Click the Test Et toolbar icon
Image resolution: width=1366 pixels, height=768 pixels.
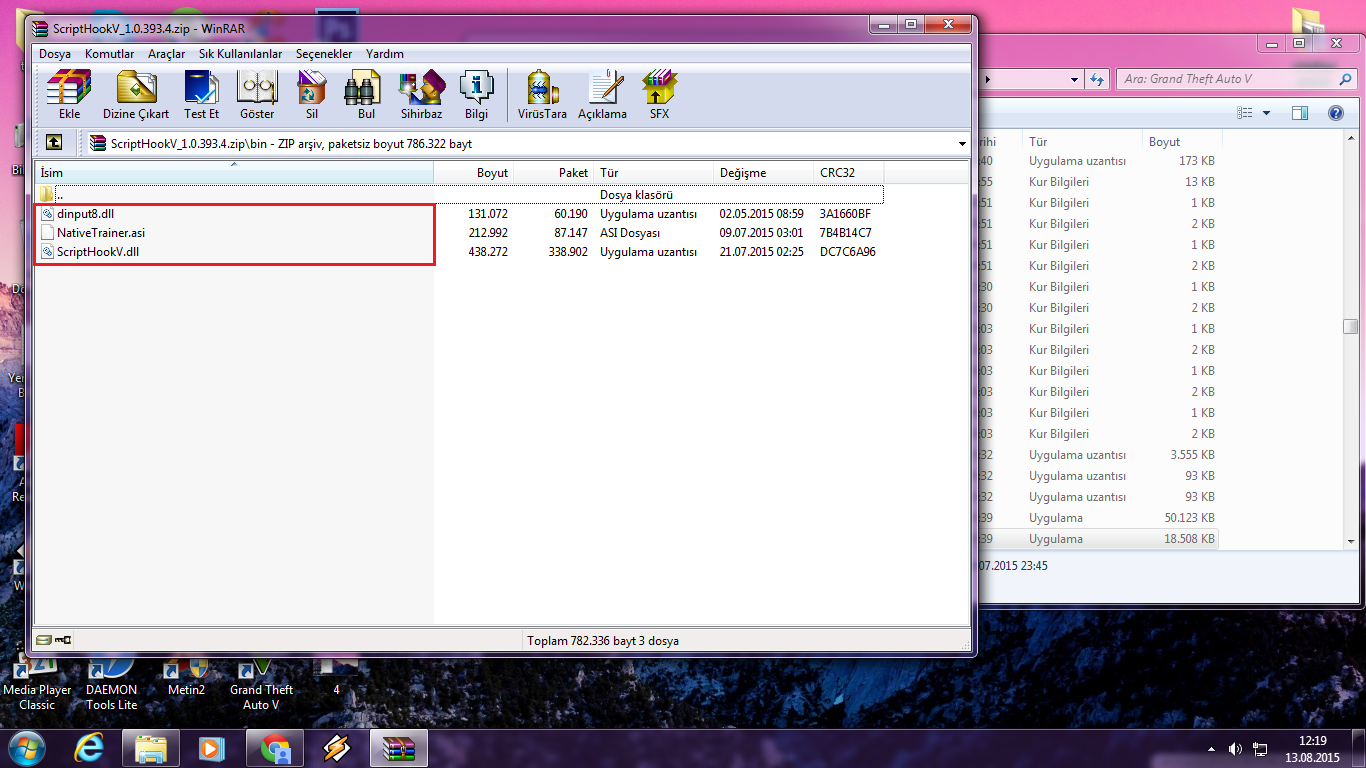(201, 95)
